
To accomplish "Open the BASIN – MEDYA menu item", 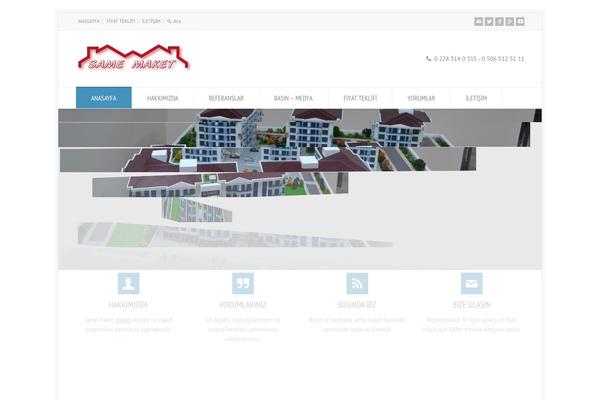I will (x=293, y=98).
